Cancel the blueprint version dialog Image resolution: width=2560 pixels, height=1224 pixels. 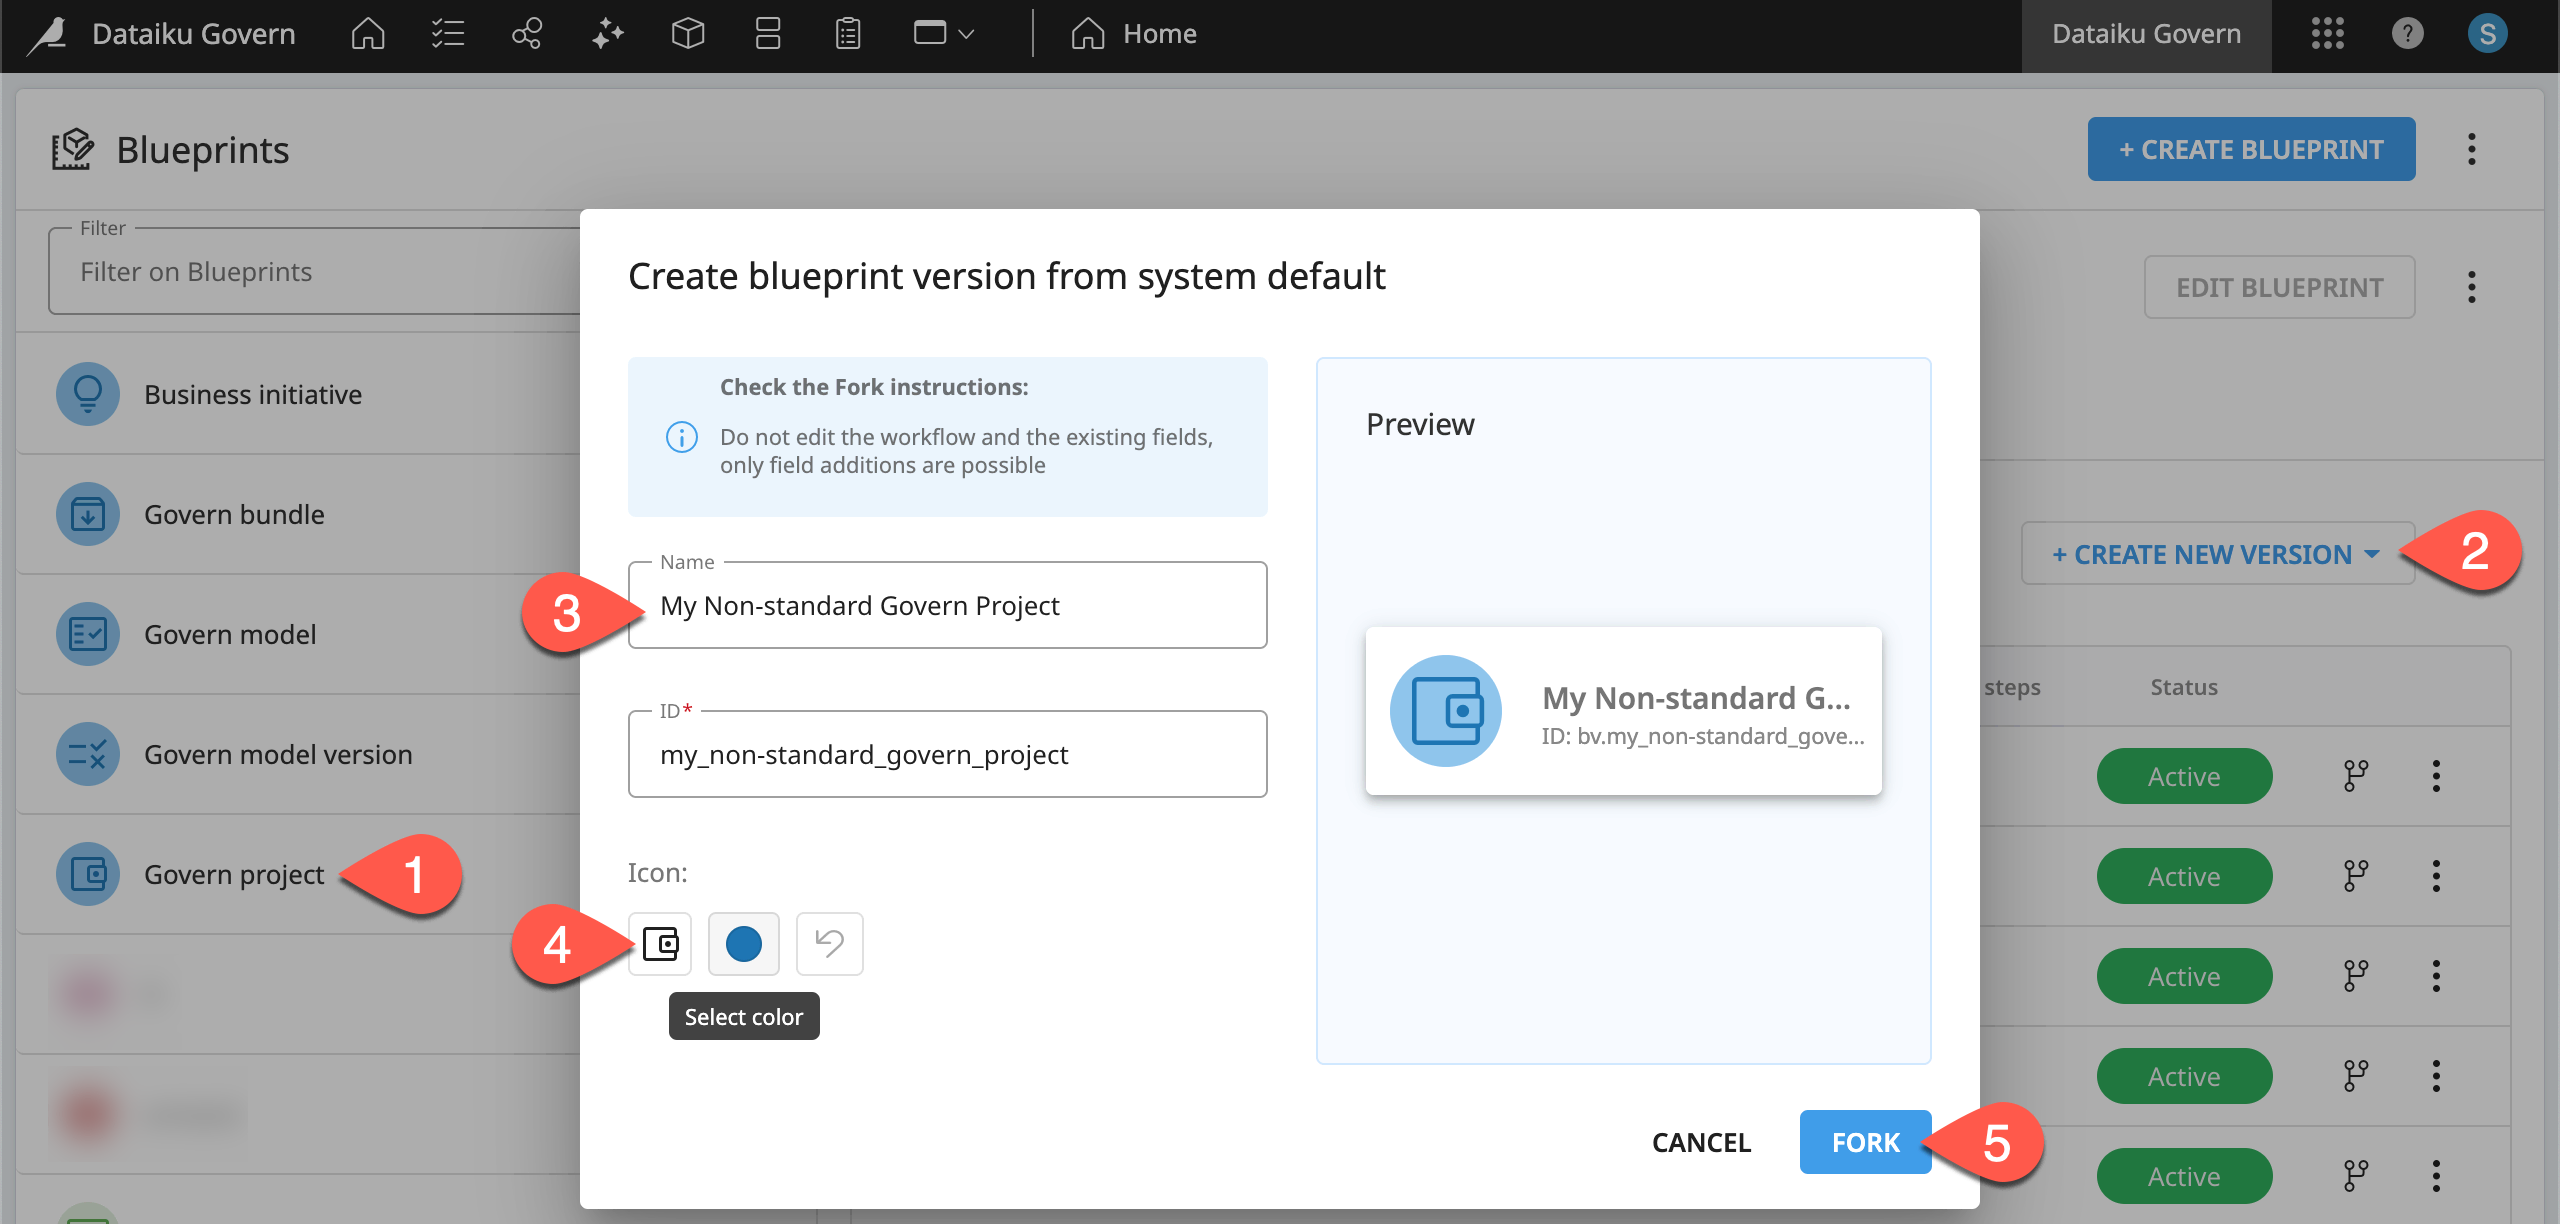pyautogui.click(x=1700, y=1142)
